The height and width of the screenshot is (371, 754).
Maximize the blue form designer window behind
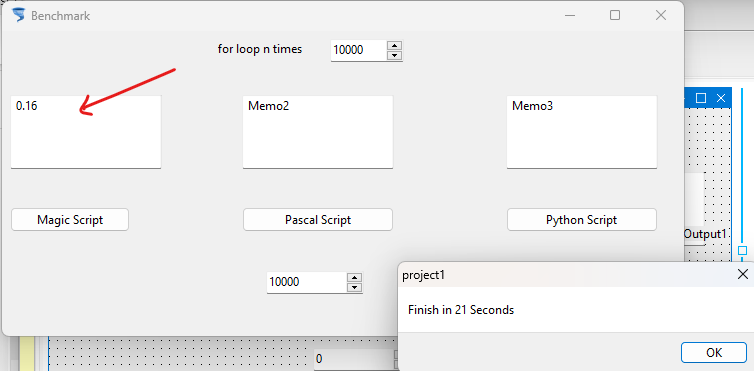[x=701, y=98]
